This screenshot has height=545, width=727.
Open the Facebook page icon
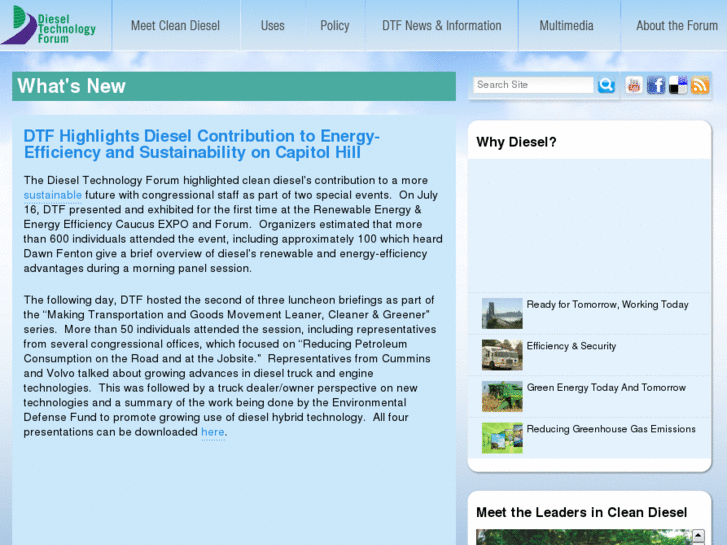[656, 85]
